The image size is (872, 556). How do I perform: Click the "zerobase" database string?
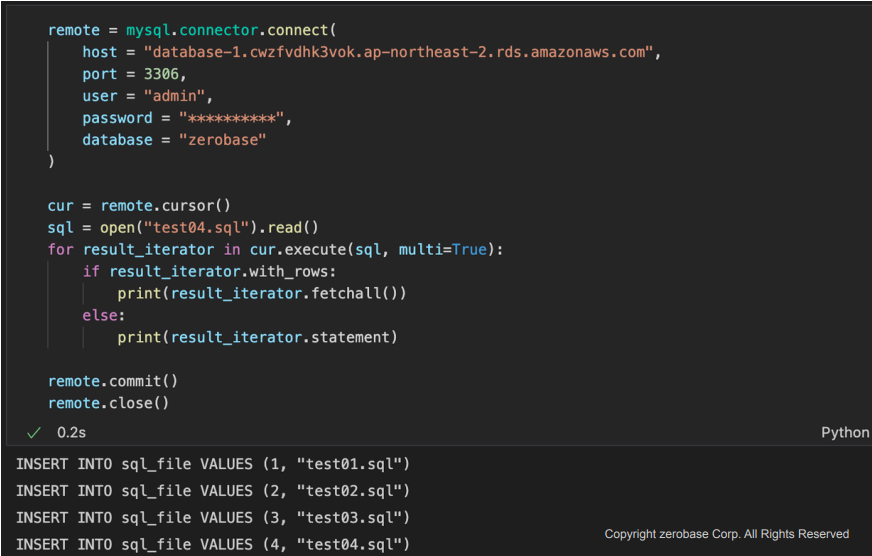pos(222,140)
